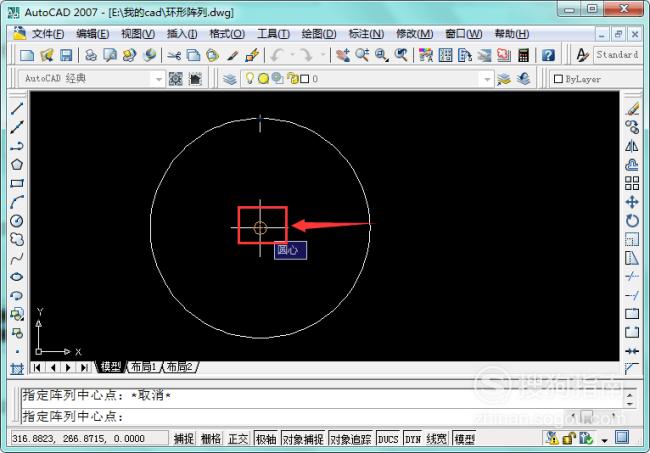This screenshot has width=650, height=453.
Task: Select the Move tool
Action: click(x=632, y=202)
